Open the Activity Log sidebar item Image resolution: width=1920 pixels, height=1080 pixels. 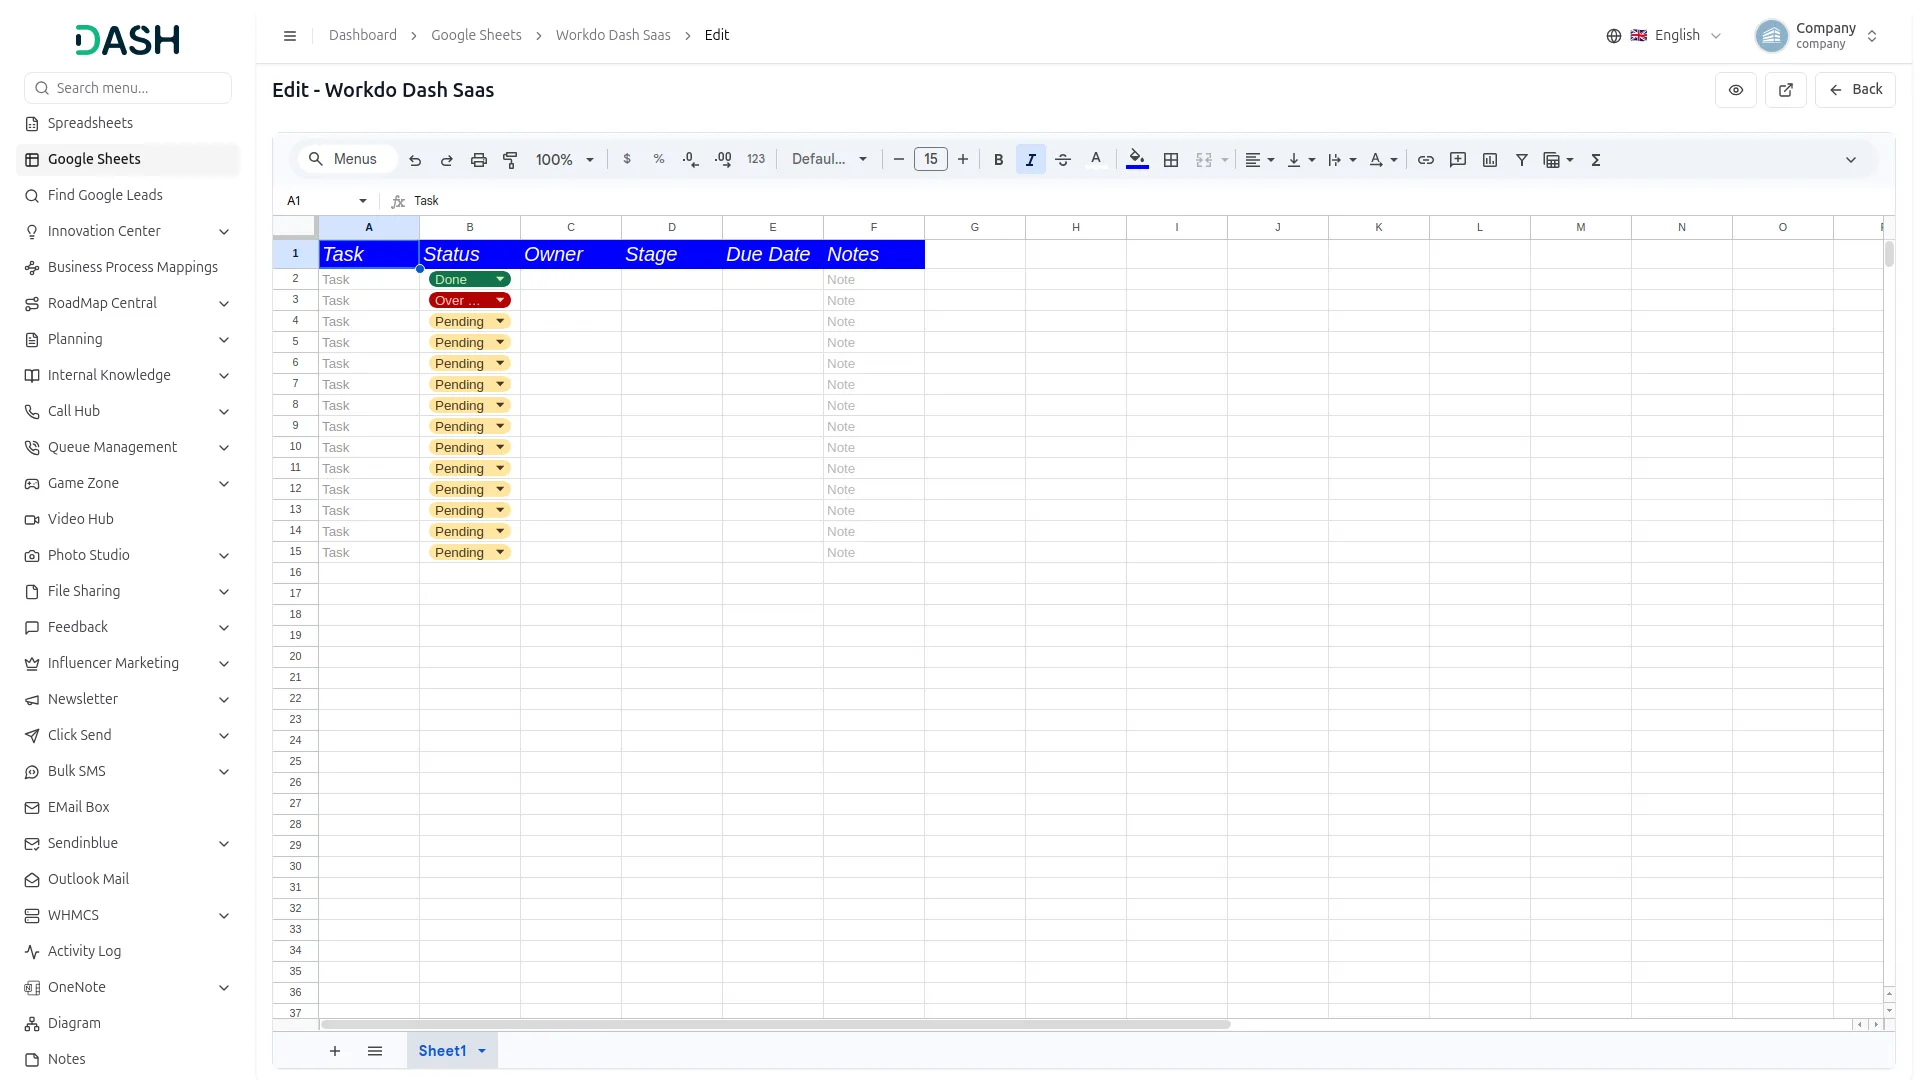(x=128, y=951)
